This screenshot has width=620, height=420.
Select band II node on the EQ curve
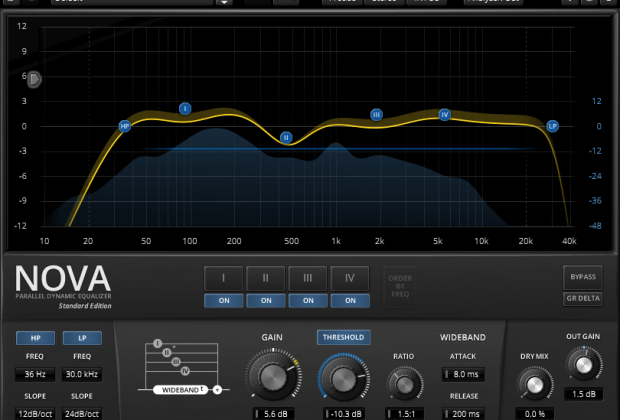pos(286,138)
